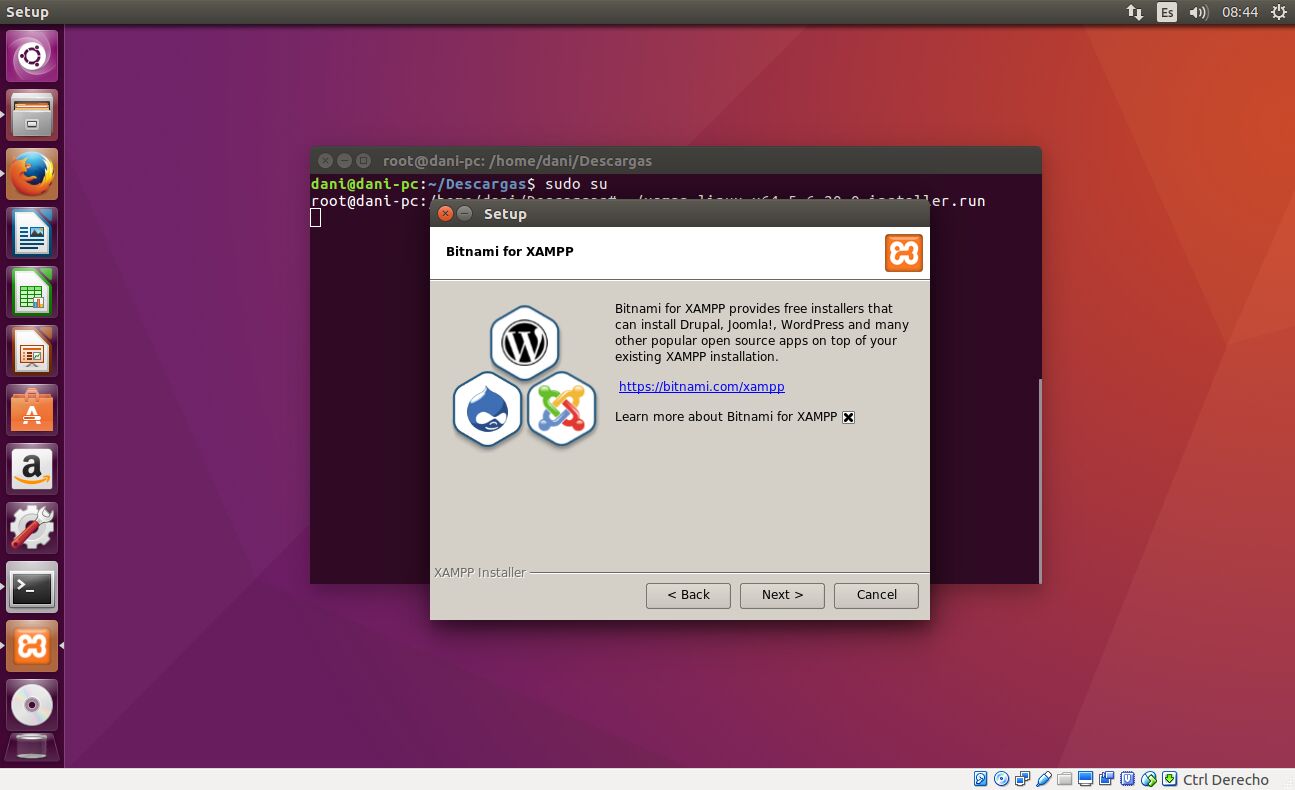Click the < Back button
The width and height of the screenshot is (1295, 790).
point(688,595)
